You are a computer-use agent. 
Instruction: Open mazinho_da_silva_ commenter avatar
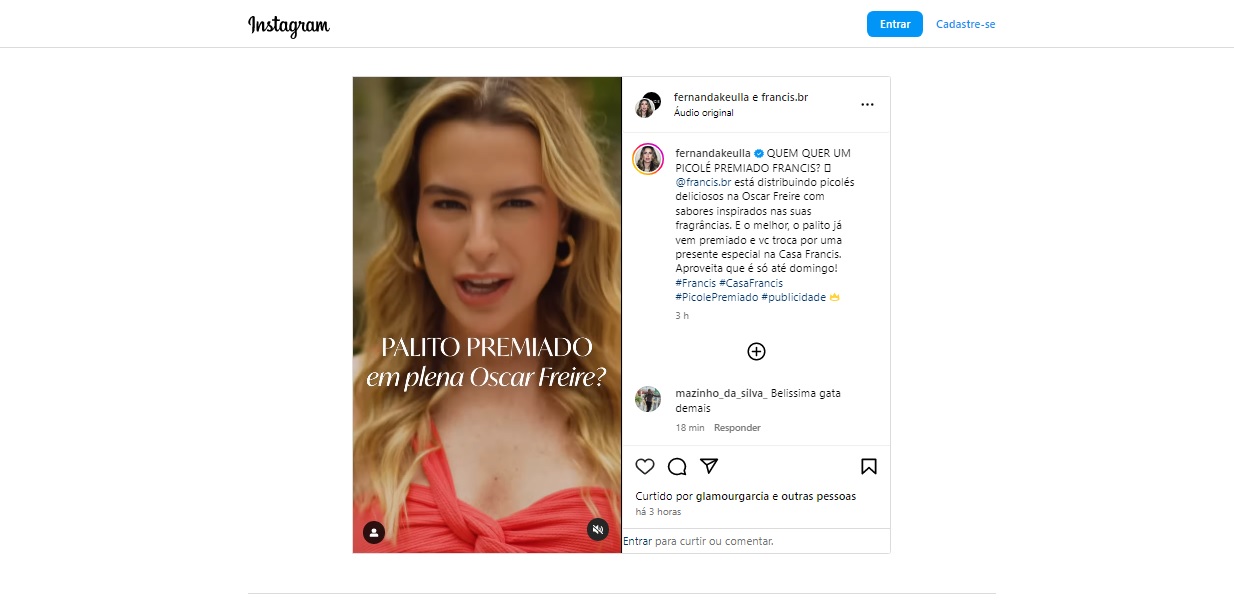(x=648, y=399)
